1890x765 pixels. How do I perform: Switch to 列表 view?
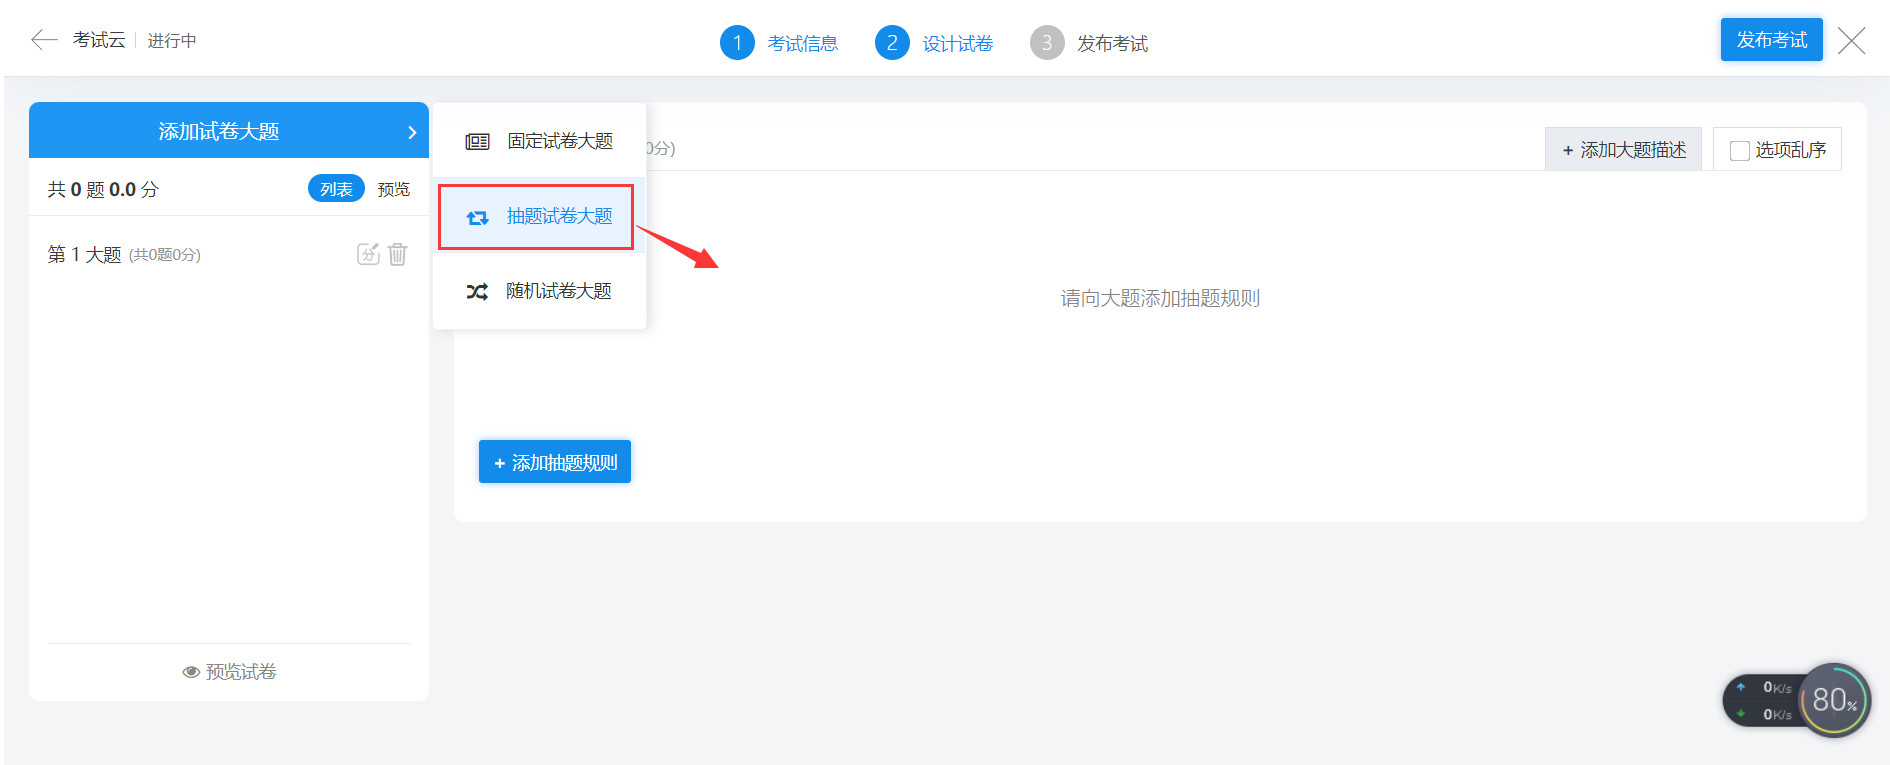[336, 189]
